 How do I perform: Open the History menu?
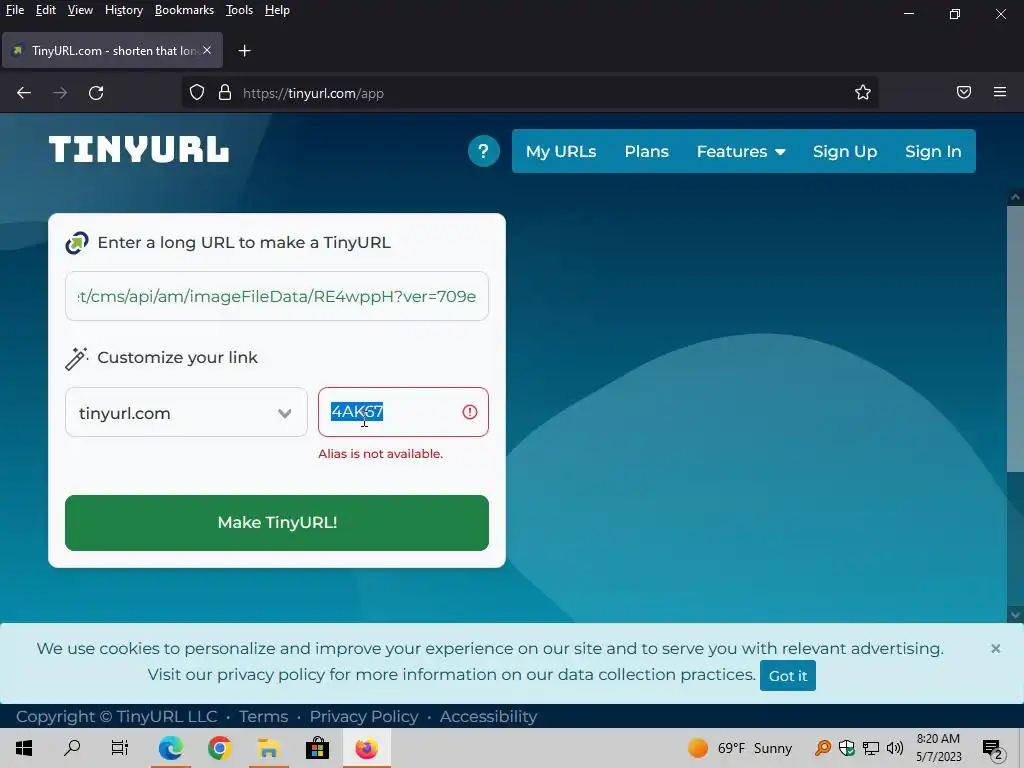pos(123,10)
